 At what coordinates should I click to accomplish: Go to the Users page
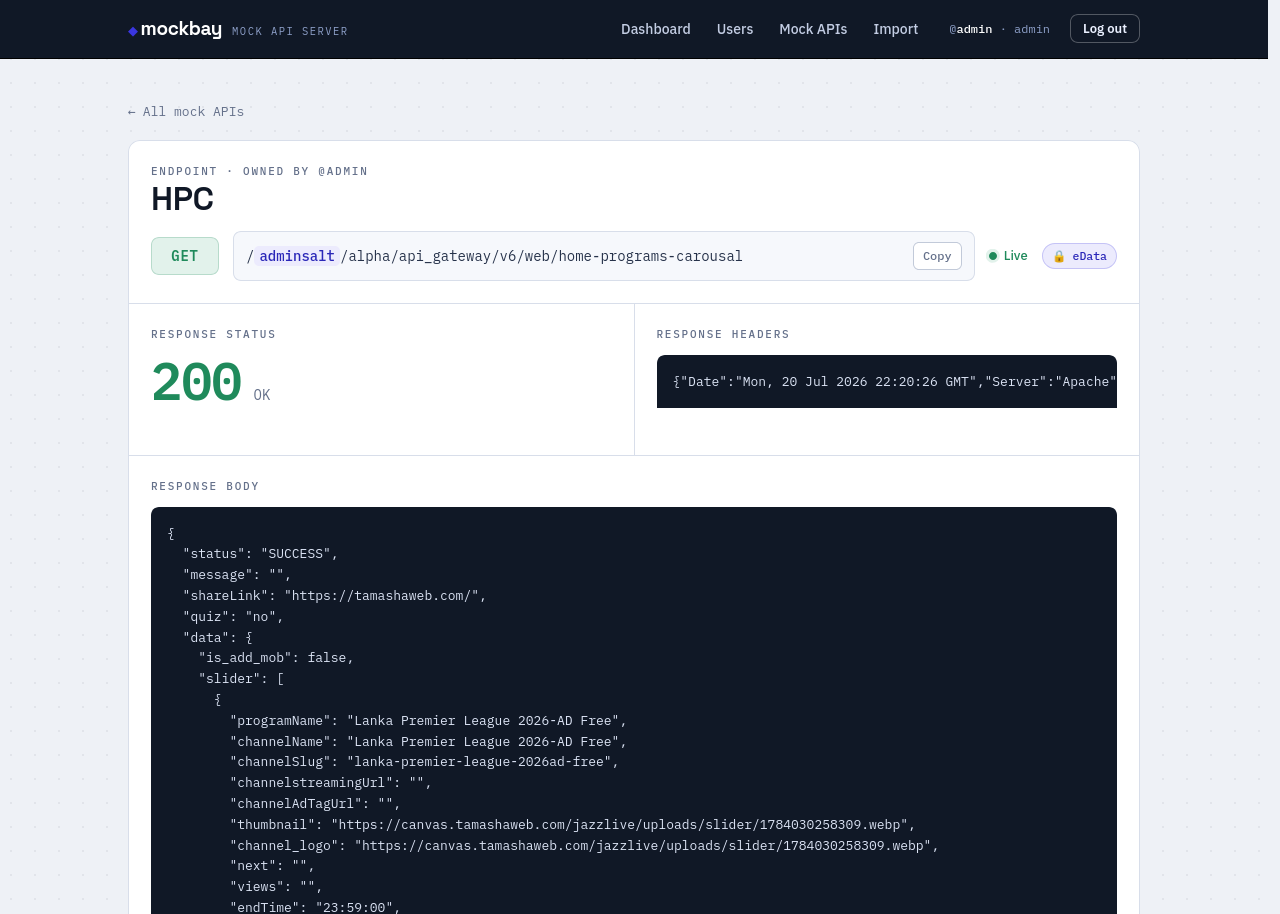click(x=735, y=29)
